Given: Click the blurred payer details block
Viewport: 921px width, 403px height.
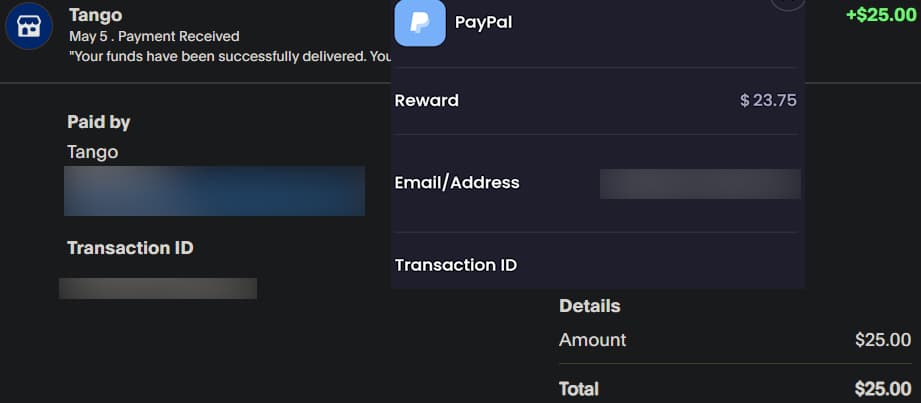Looking at the screenshot, I should click(214, 191).
